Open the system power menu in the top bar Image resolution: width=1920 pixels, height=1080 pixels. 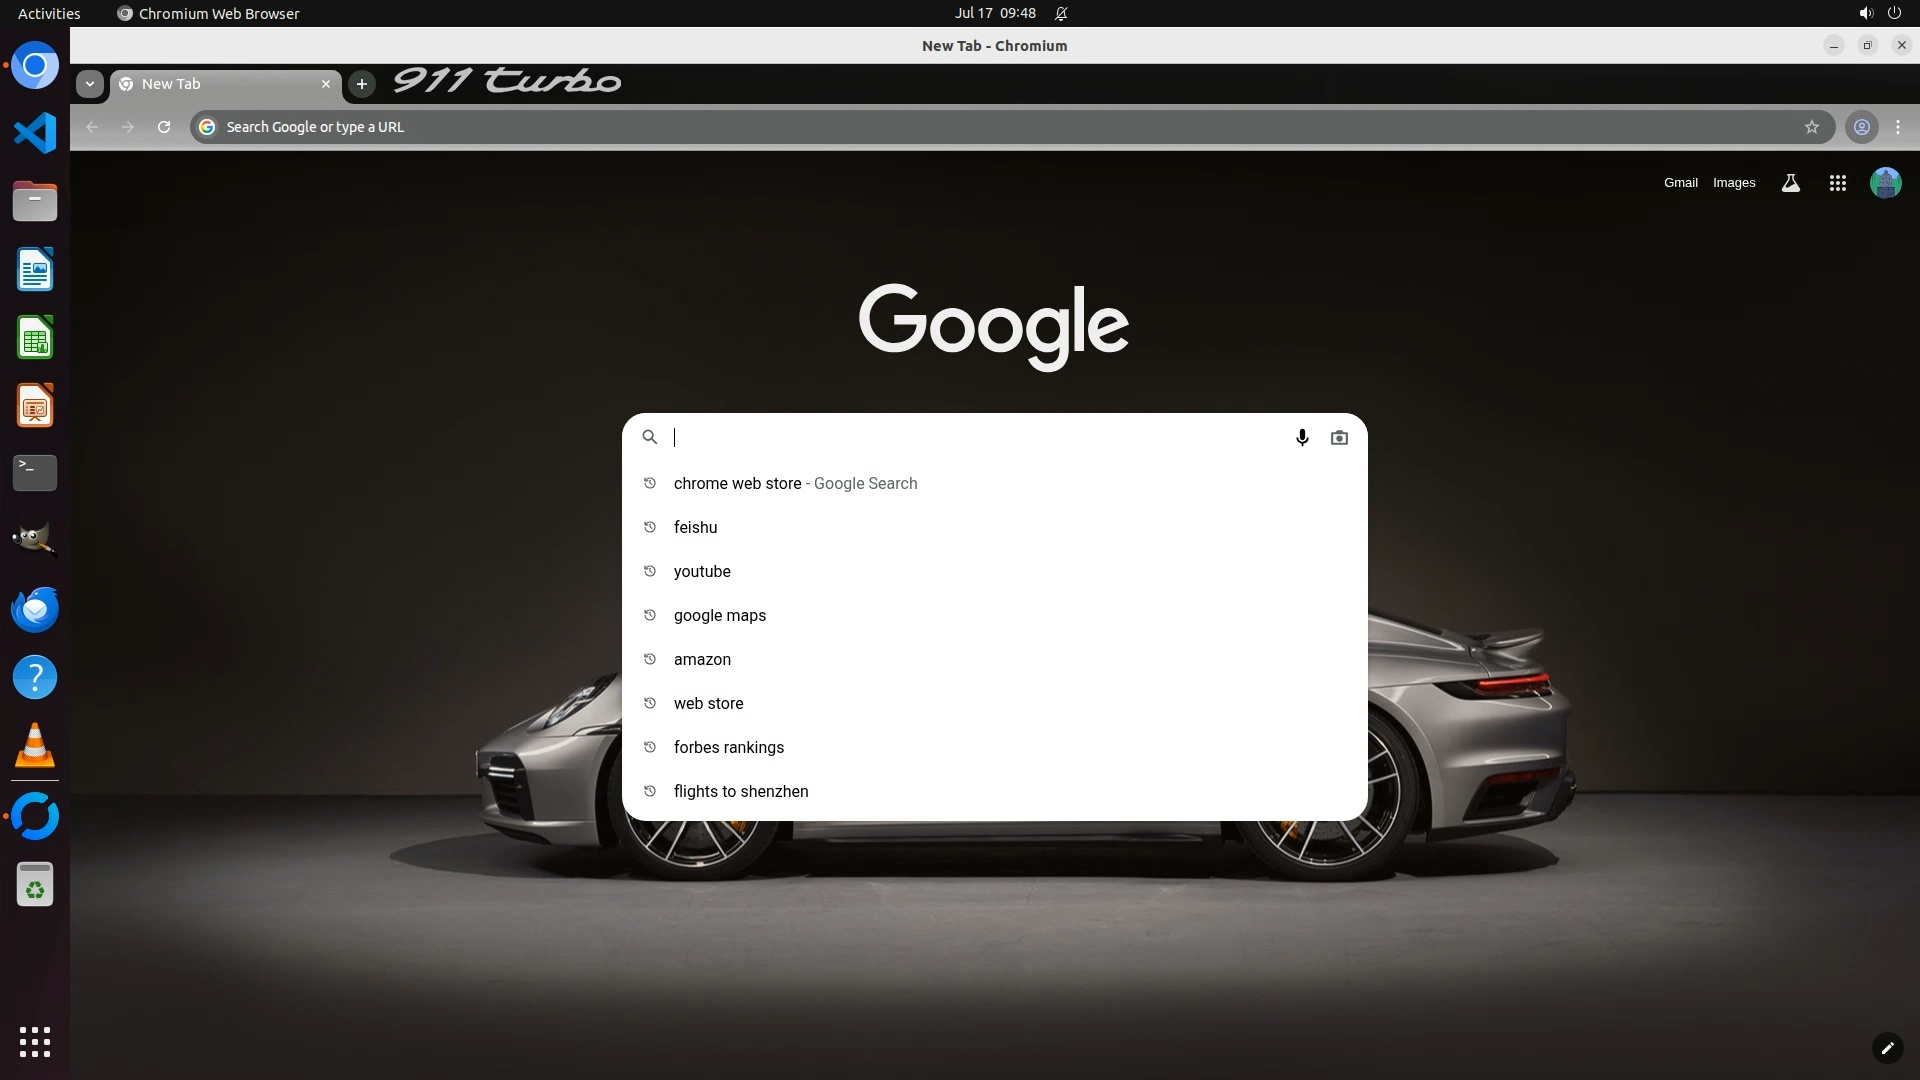click(x=1893, y=13)
